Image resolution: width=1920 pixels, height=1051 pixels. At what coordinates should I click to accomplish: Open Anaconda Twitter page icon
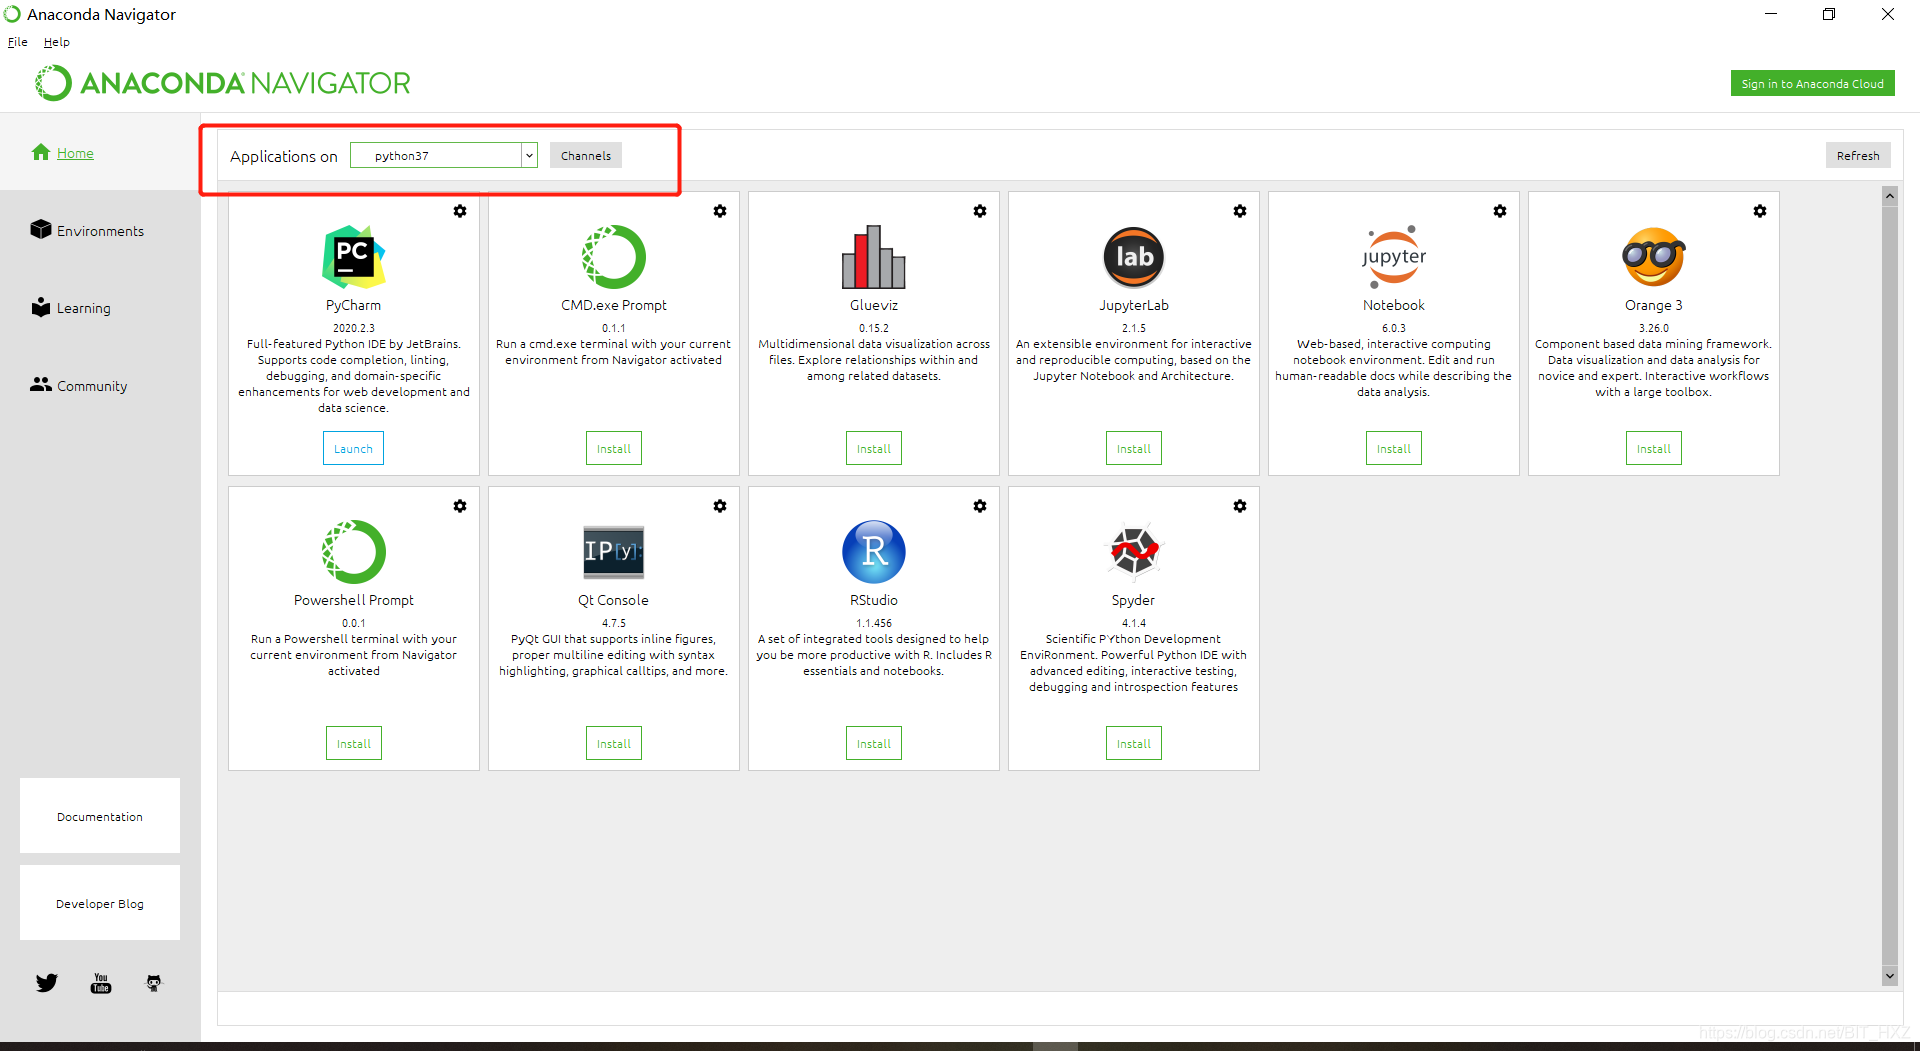[x=47, y=983]
